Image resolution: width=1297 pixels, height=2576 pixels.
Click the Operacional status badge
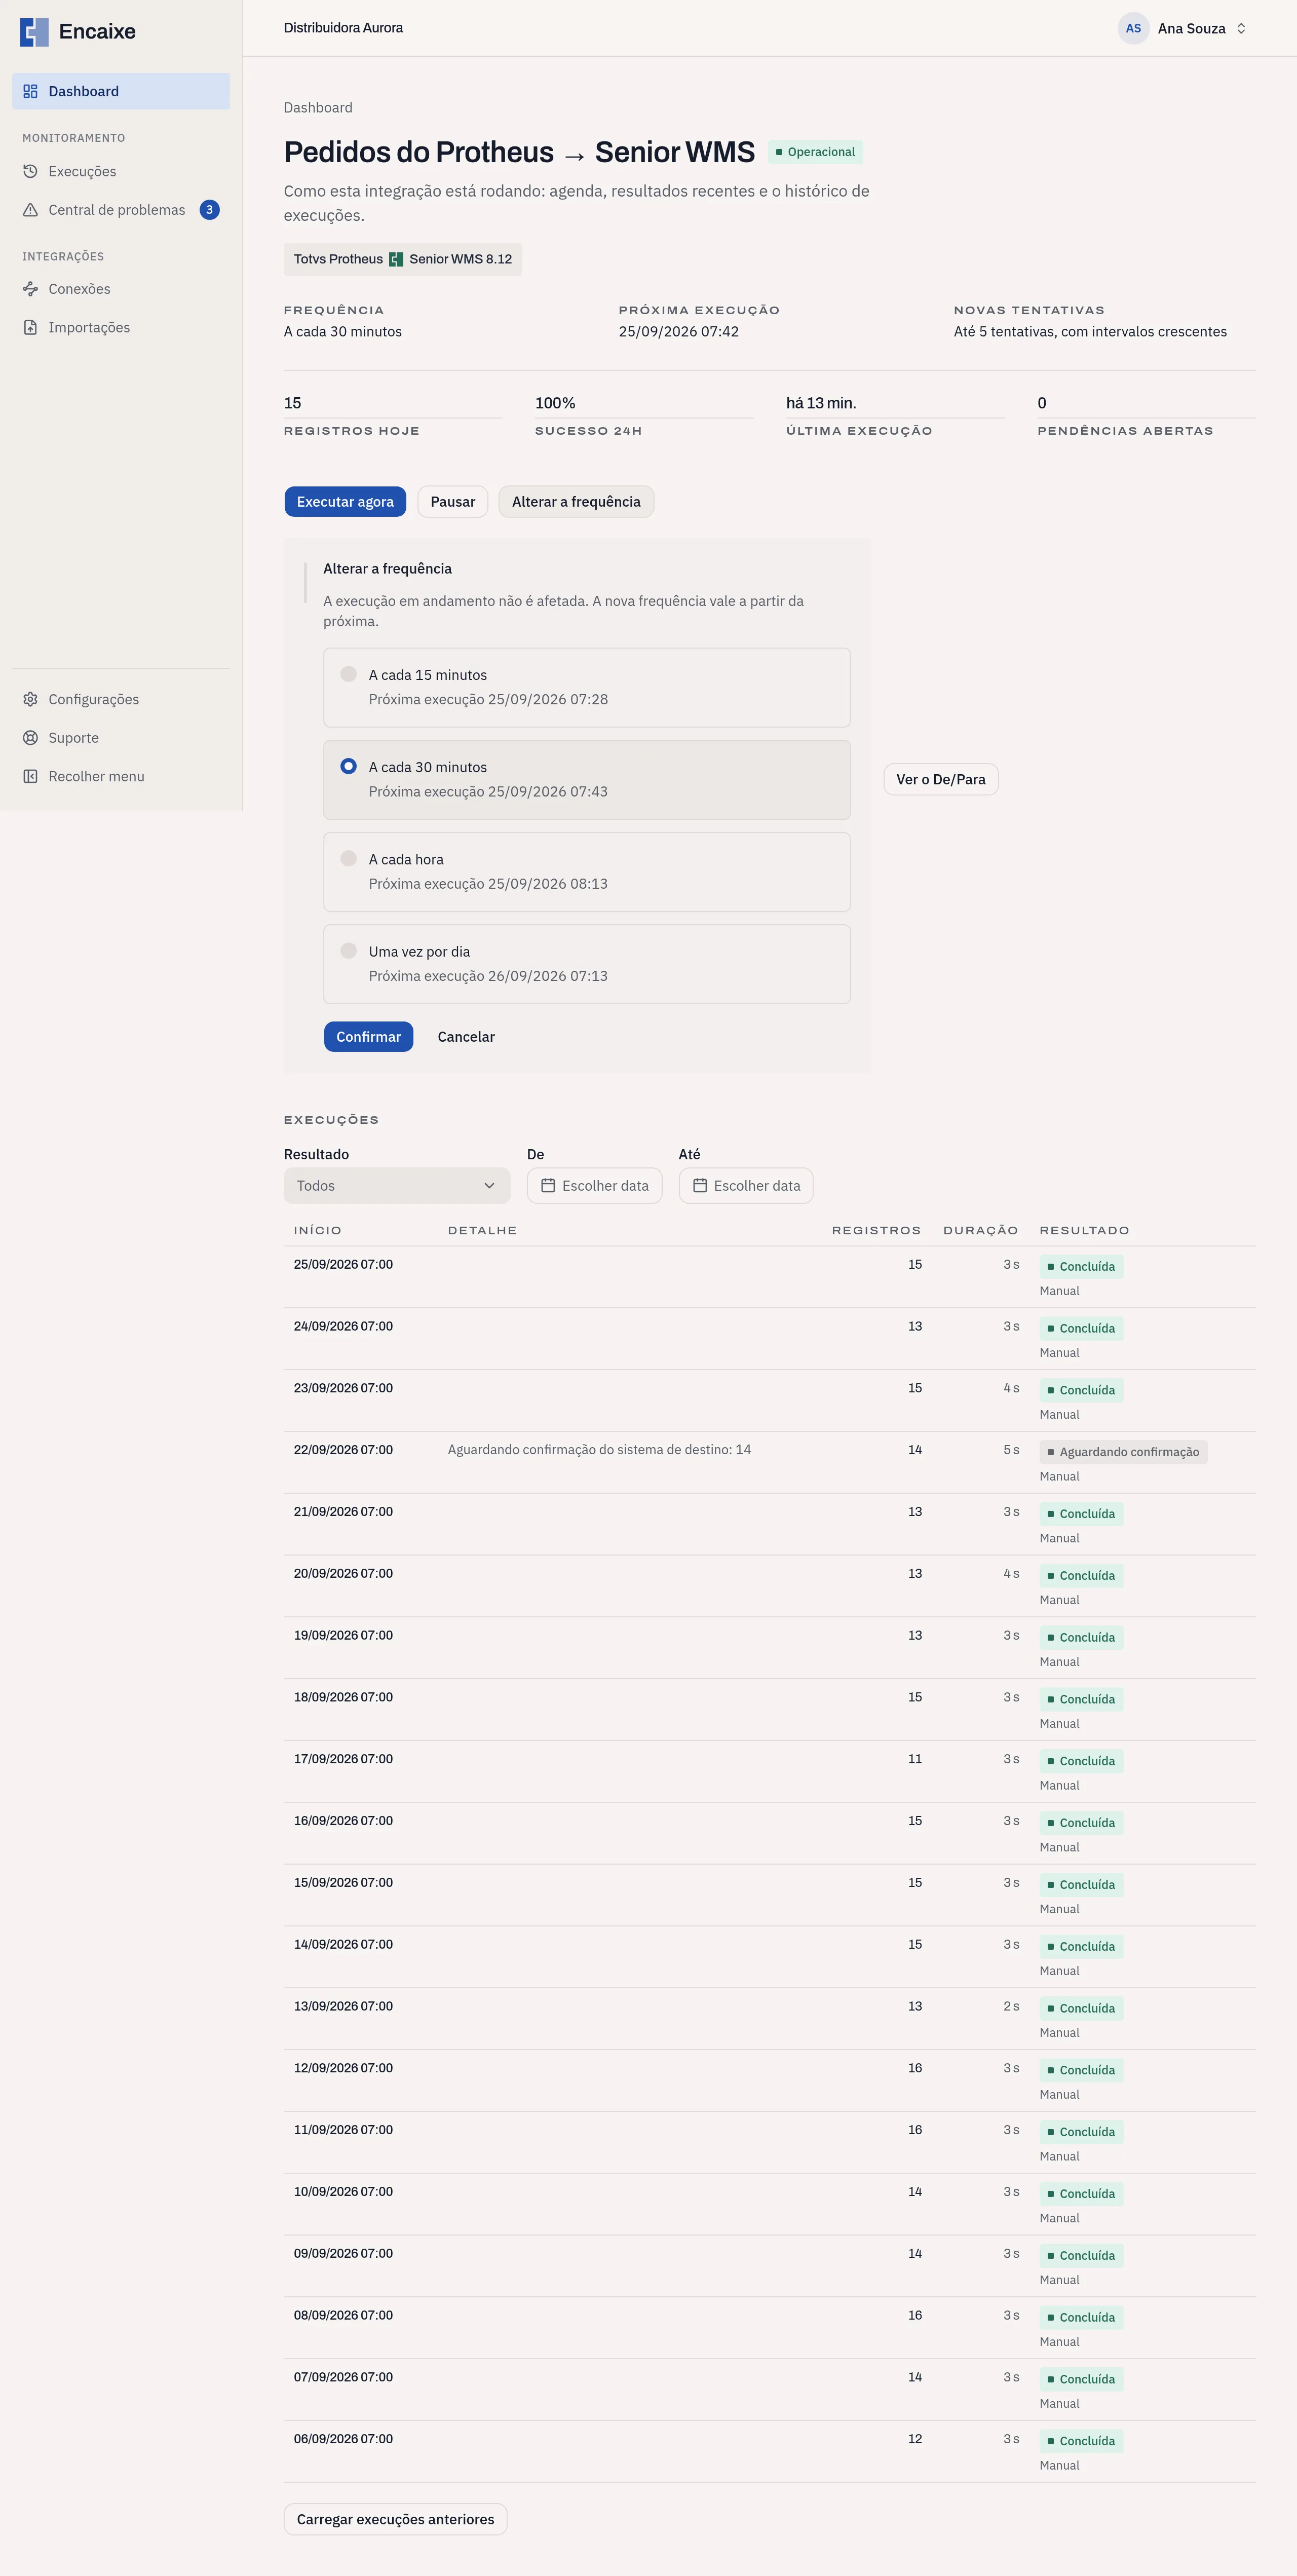[815, 152]
